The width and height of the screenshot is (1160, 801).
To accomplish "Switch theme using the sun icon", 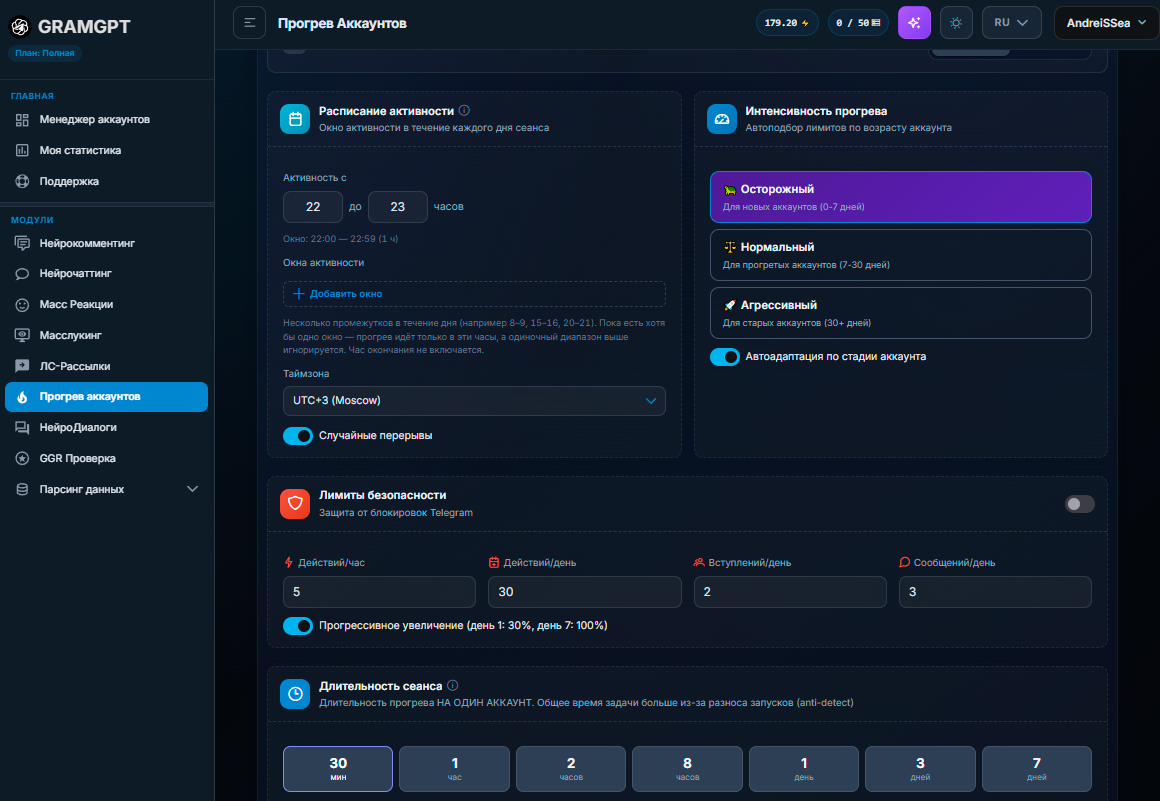I will [x=956, y=23].
